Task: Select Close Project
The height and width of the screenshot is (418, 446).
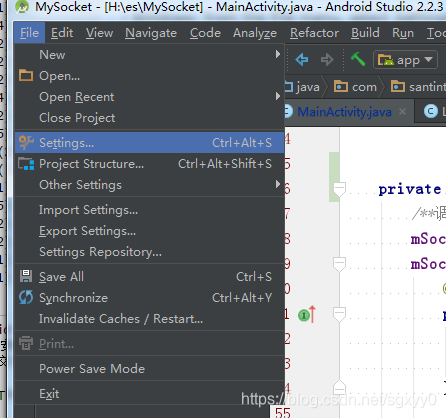Action: click(149, 118)
